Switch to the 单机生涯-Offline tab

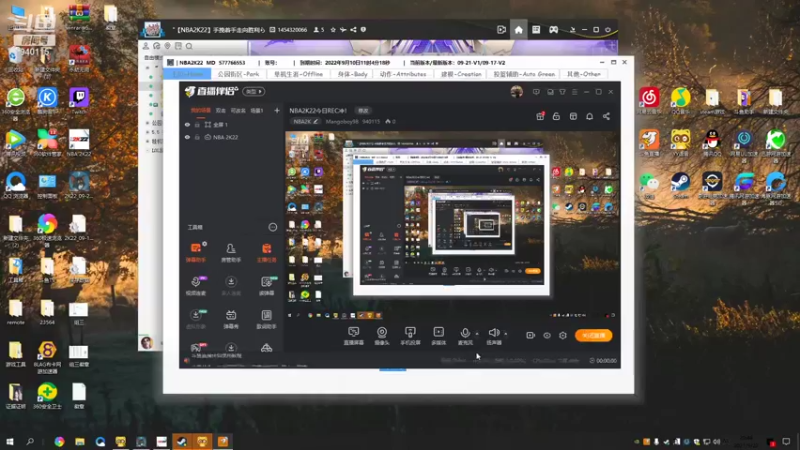(298, 74)
